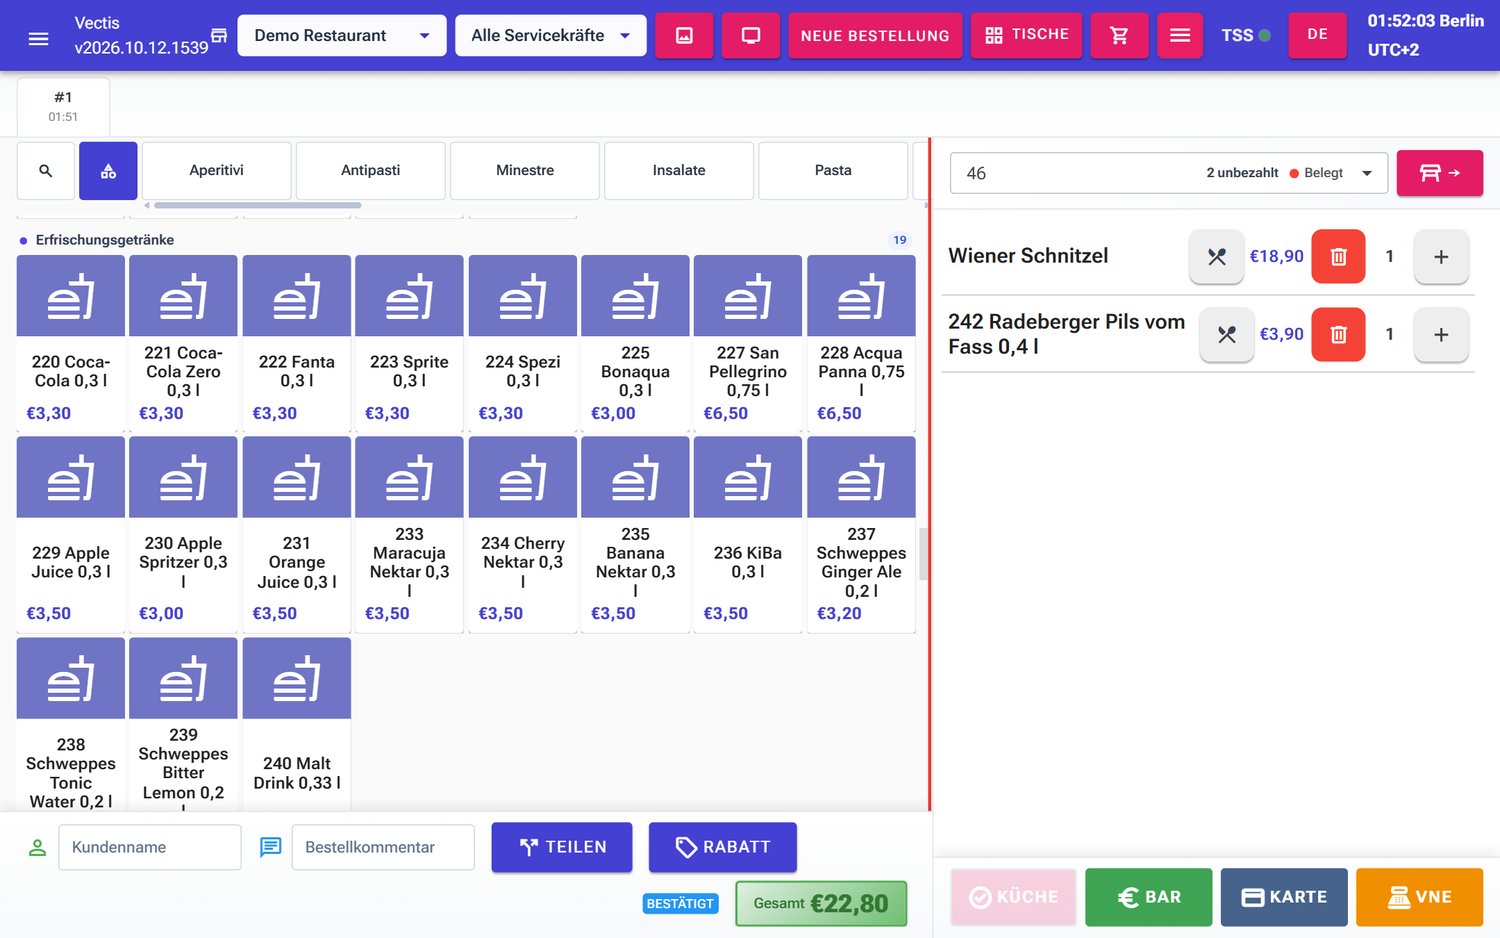Select order tab #1

pos(63,106)
